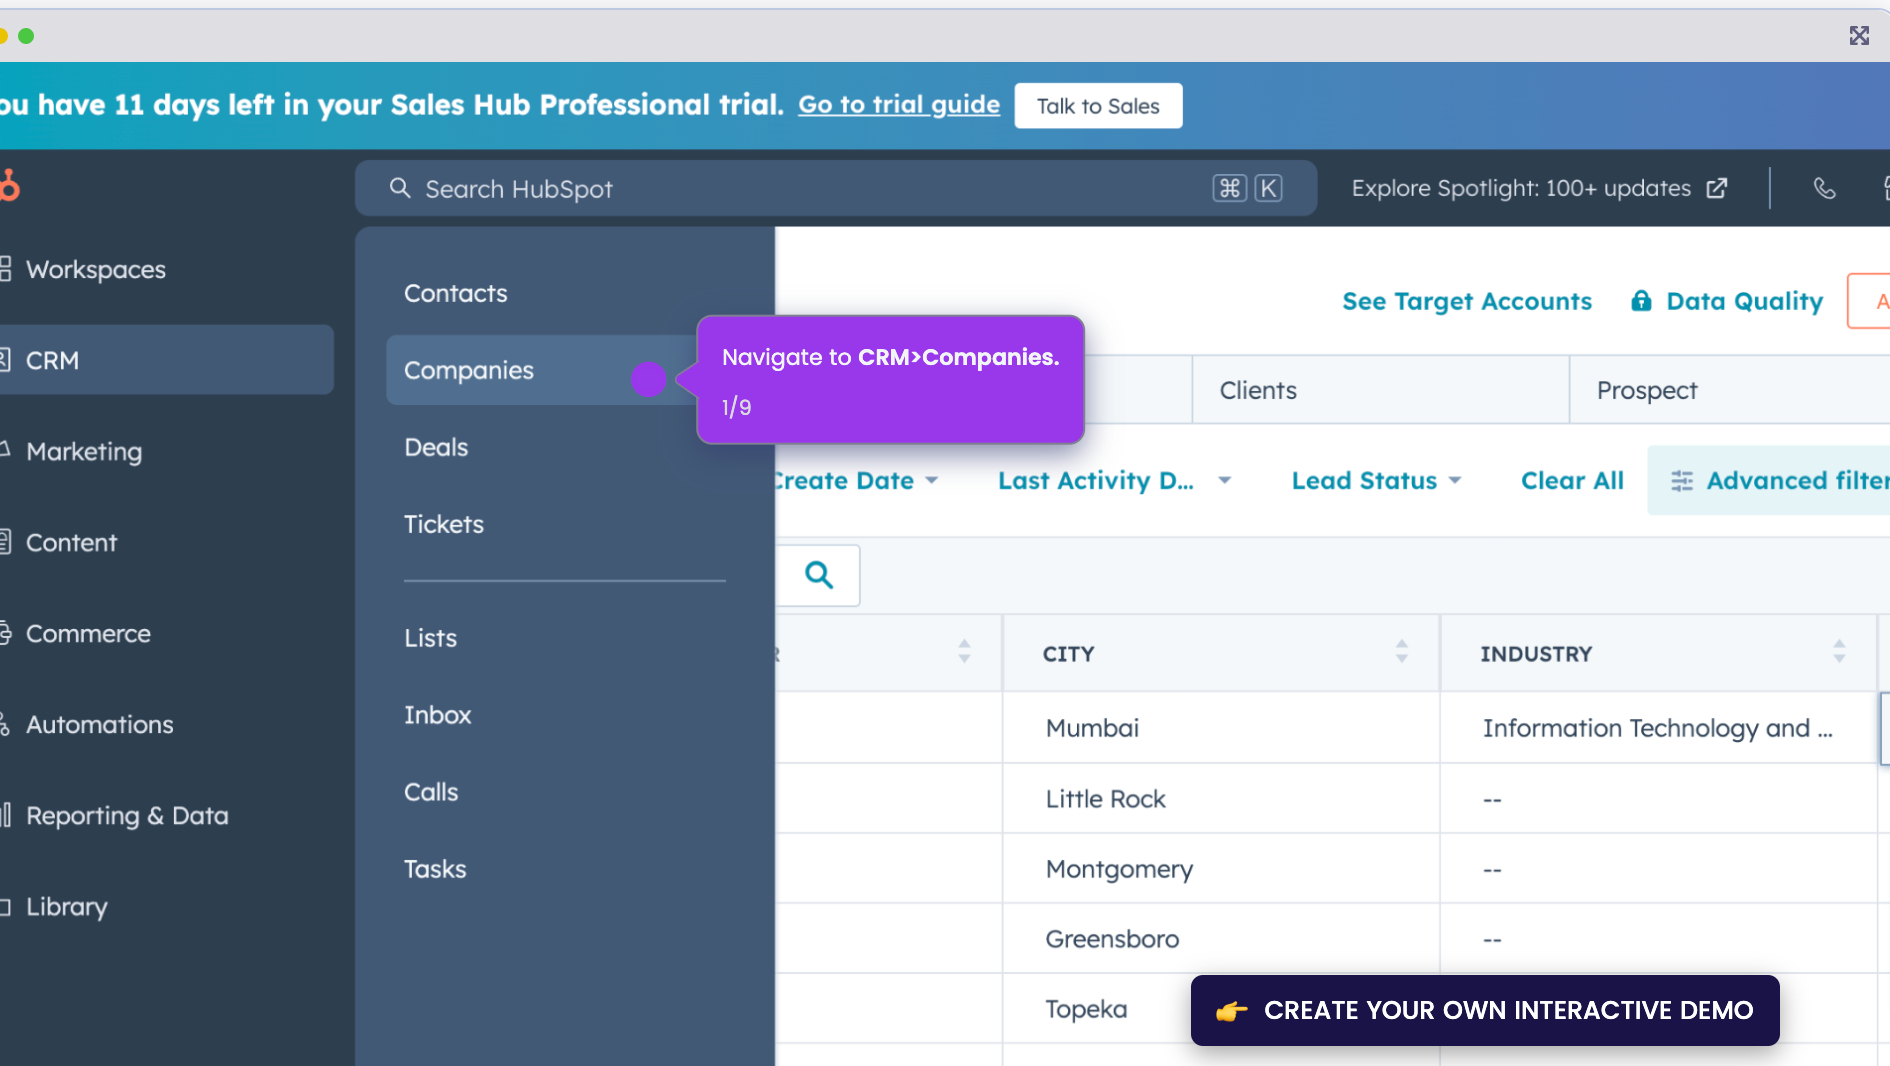The width and height of the screenshot is (1890, 1066).
Task: Open Deals from the CRM menu
Action: (x=436, y=447)
